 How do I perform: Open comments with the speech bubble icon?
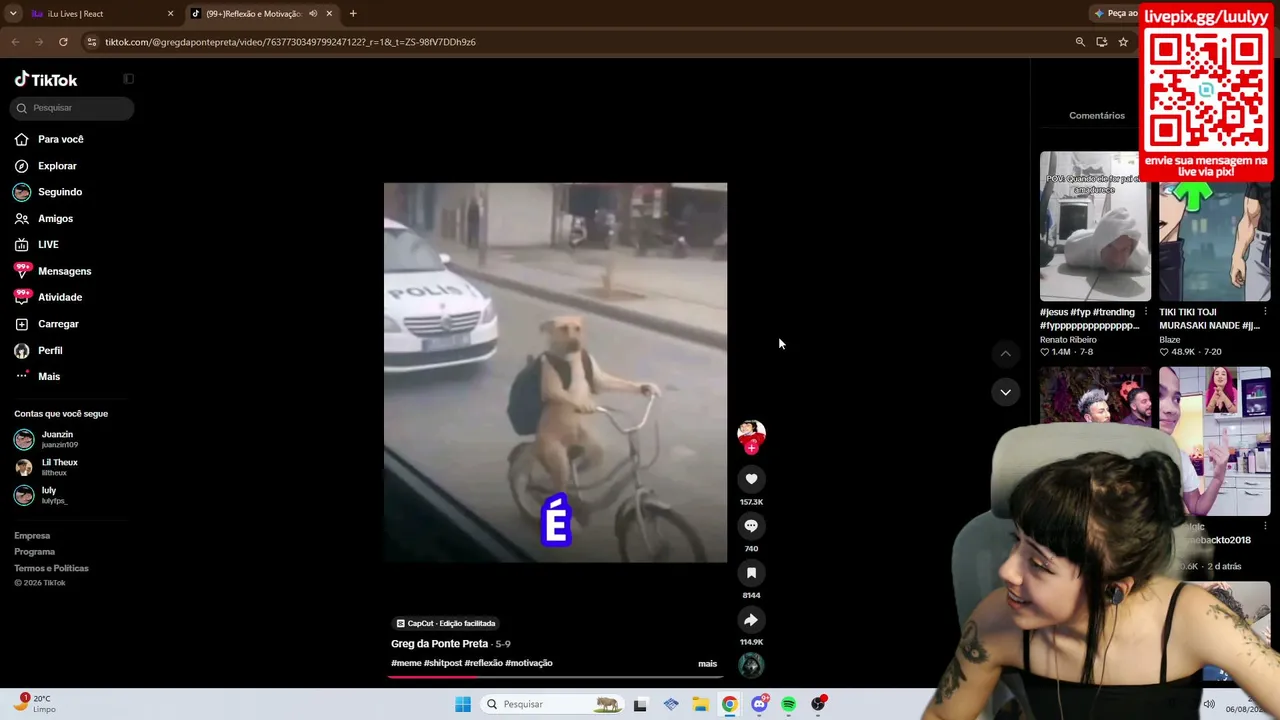point(751,526)
